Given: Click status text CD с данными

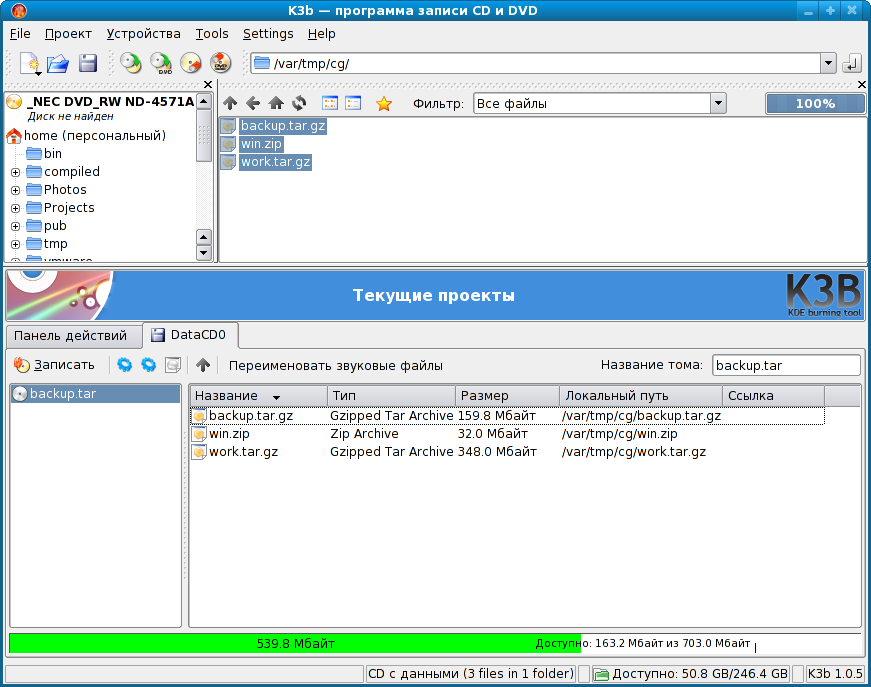Looking at the screenshot, I should [x=470, y=674].
